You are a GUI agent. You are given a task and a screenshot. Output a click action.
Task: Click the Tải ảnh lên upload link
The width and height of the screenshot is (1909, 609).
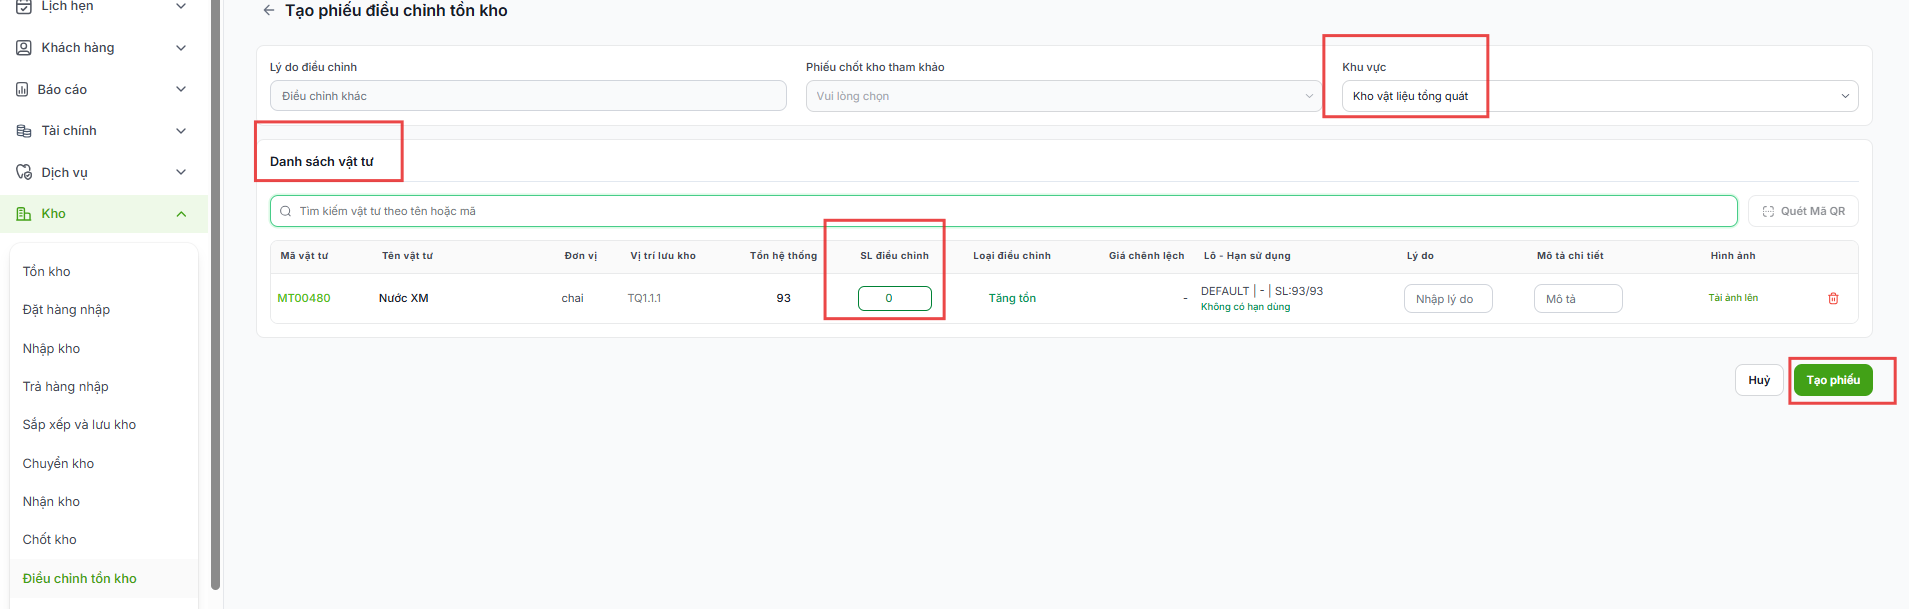[x=1733, y=298]
